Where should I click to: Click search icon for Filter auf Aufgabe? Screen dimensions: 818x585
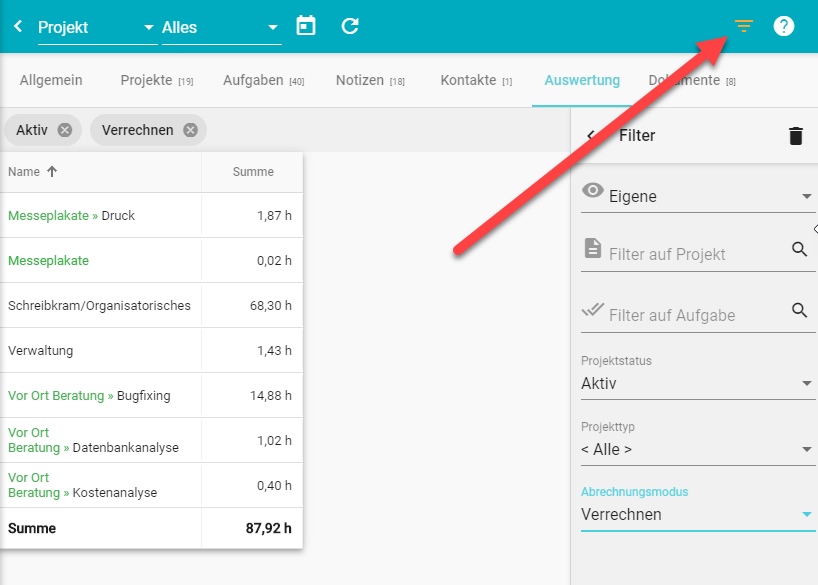(799, 311)
